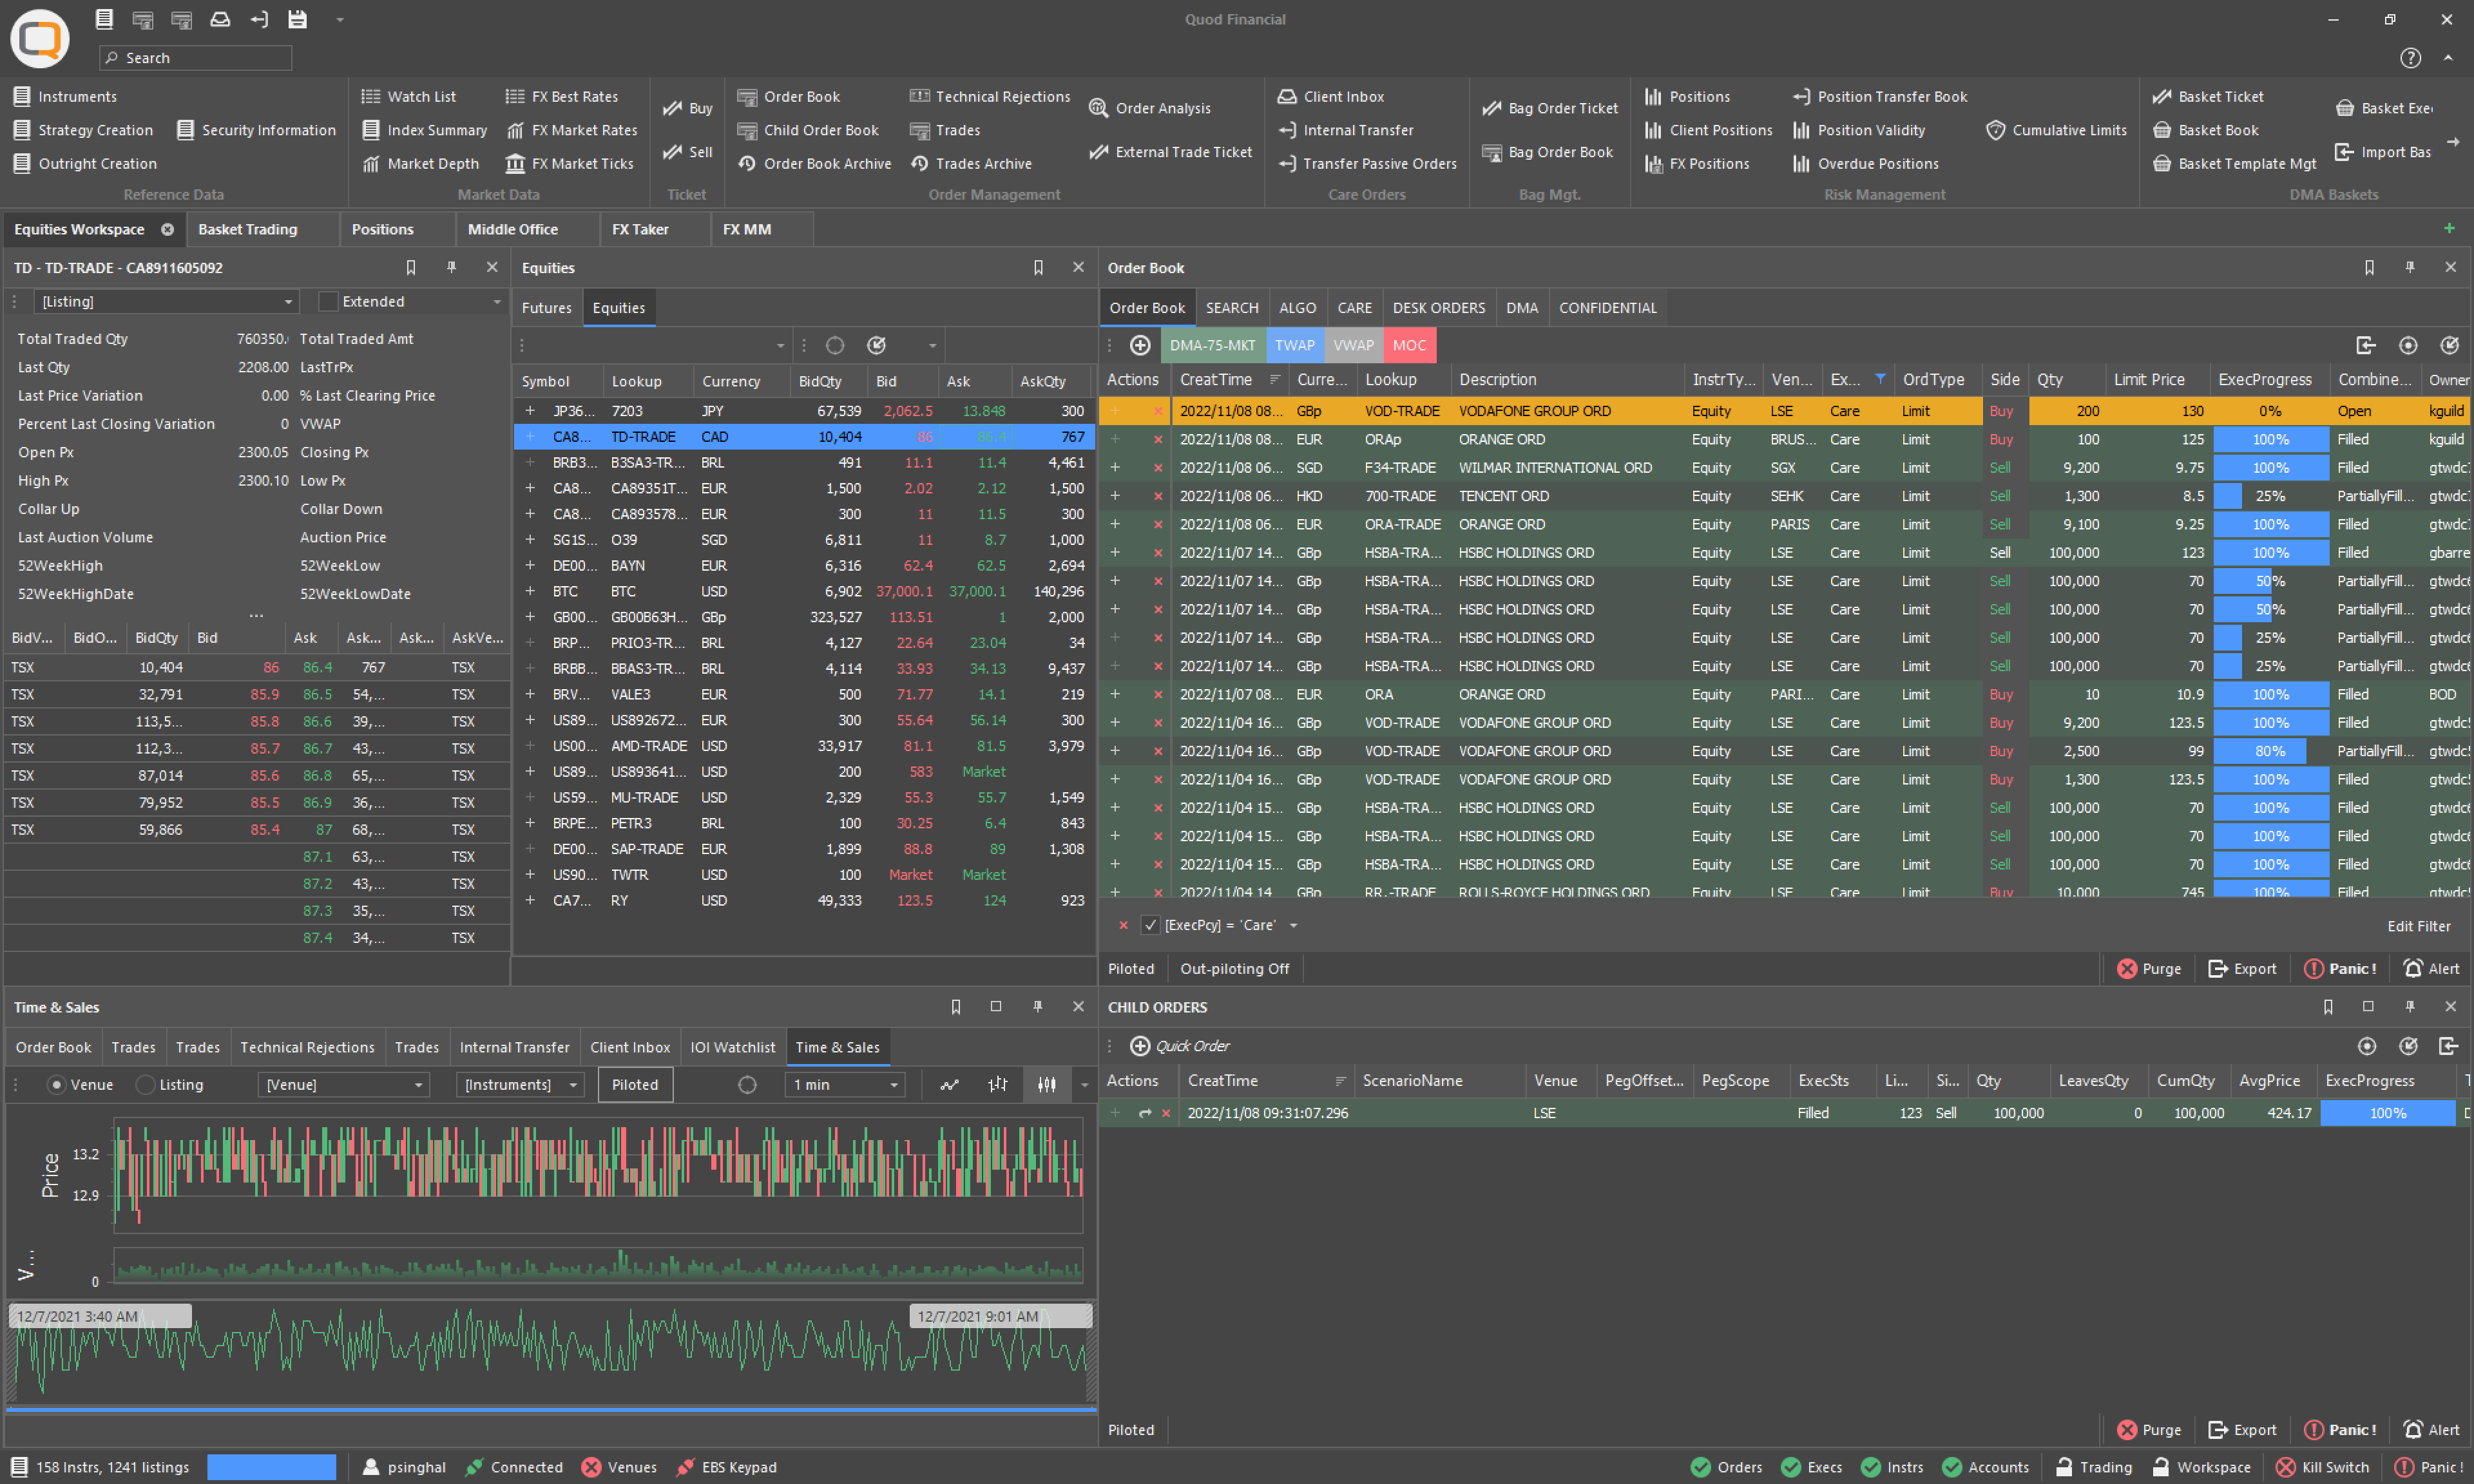The height and width of the screenshot is (1484, 2474).
Task: Open the [Instruments] dropdown
Action: [520, 1085]
